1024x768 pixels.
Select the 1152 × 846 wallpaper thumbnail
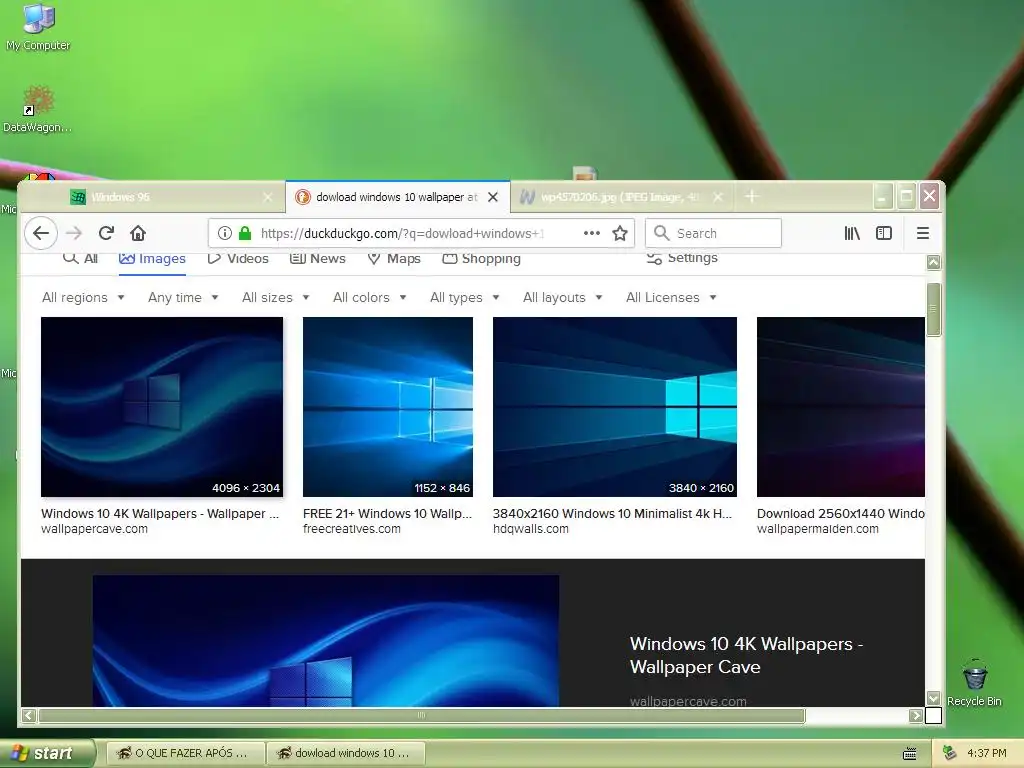tap(388, 407)
